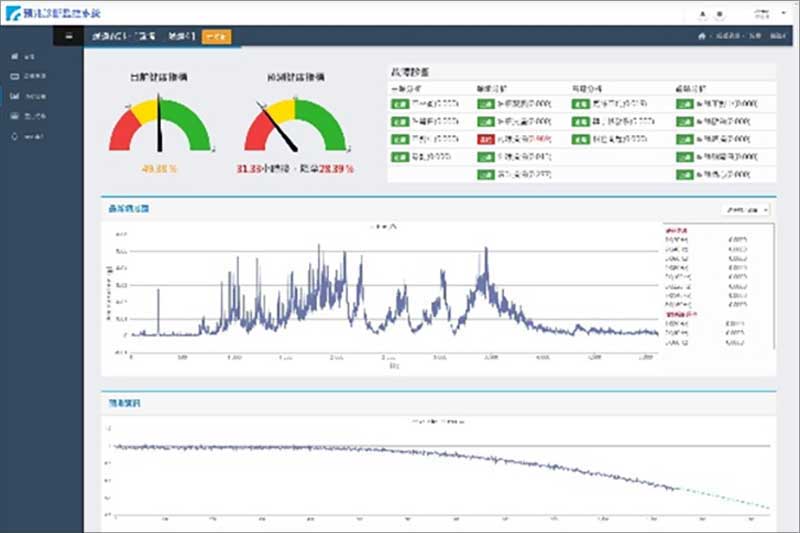800x533 pixels.
Task: Click the dashed green forecast line in the trend chart
Action: tap(724, 498)
